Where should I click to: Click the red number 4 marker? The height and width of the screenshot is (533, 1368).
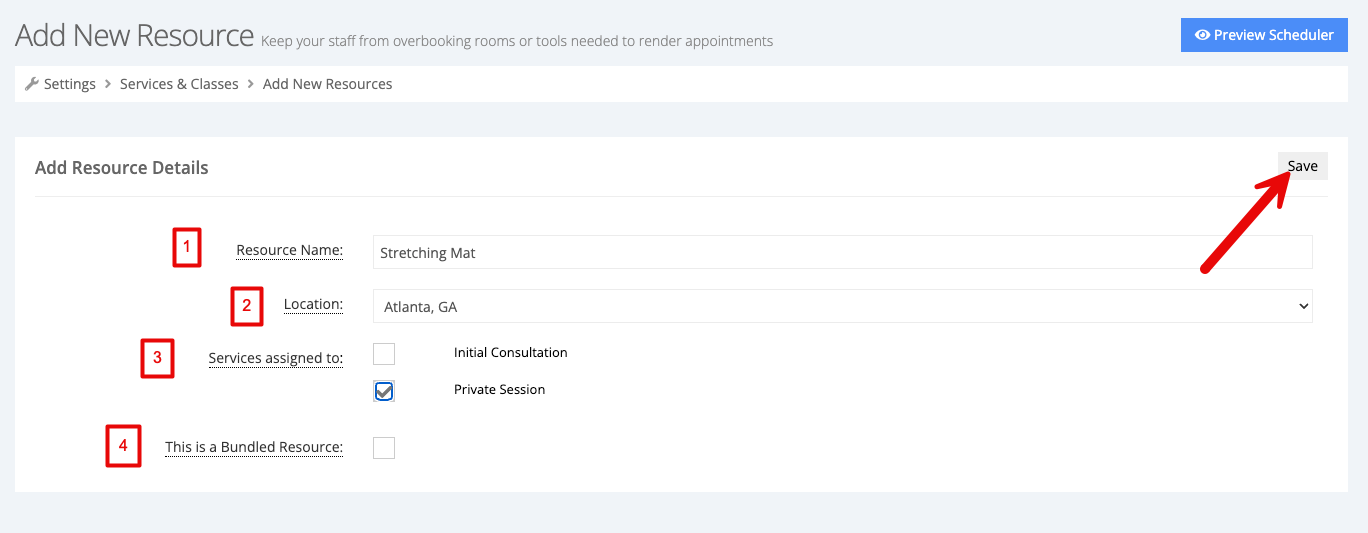pyautogui.click(x=123, y=446)
